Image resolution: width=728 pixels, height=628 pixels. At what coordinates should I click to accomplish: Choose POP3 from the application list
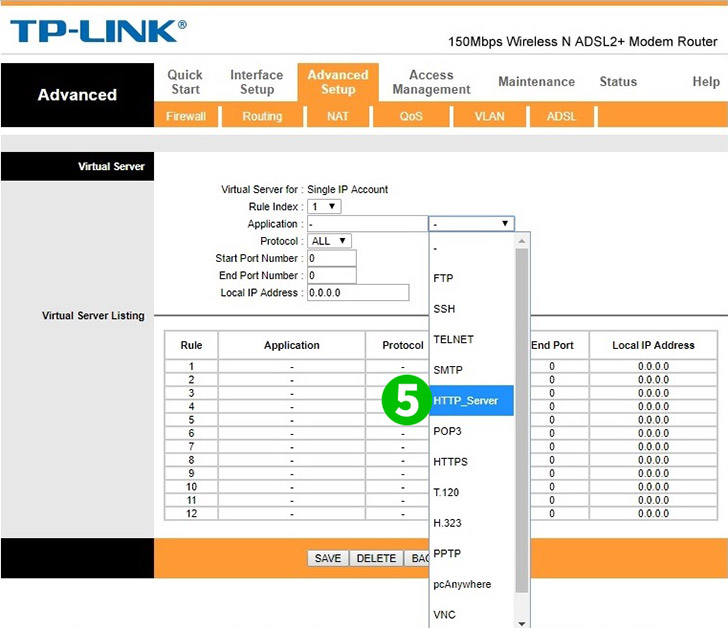click(x=471, y=431)
